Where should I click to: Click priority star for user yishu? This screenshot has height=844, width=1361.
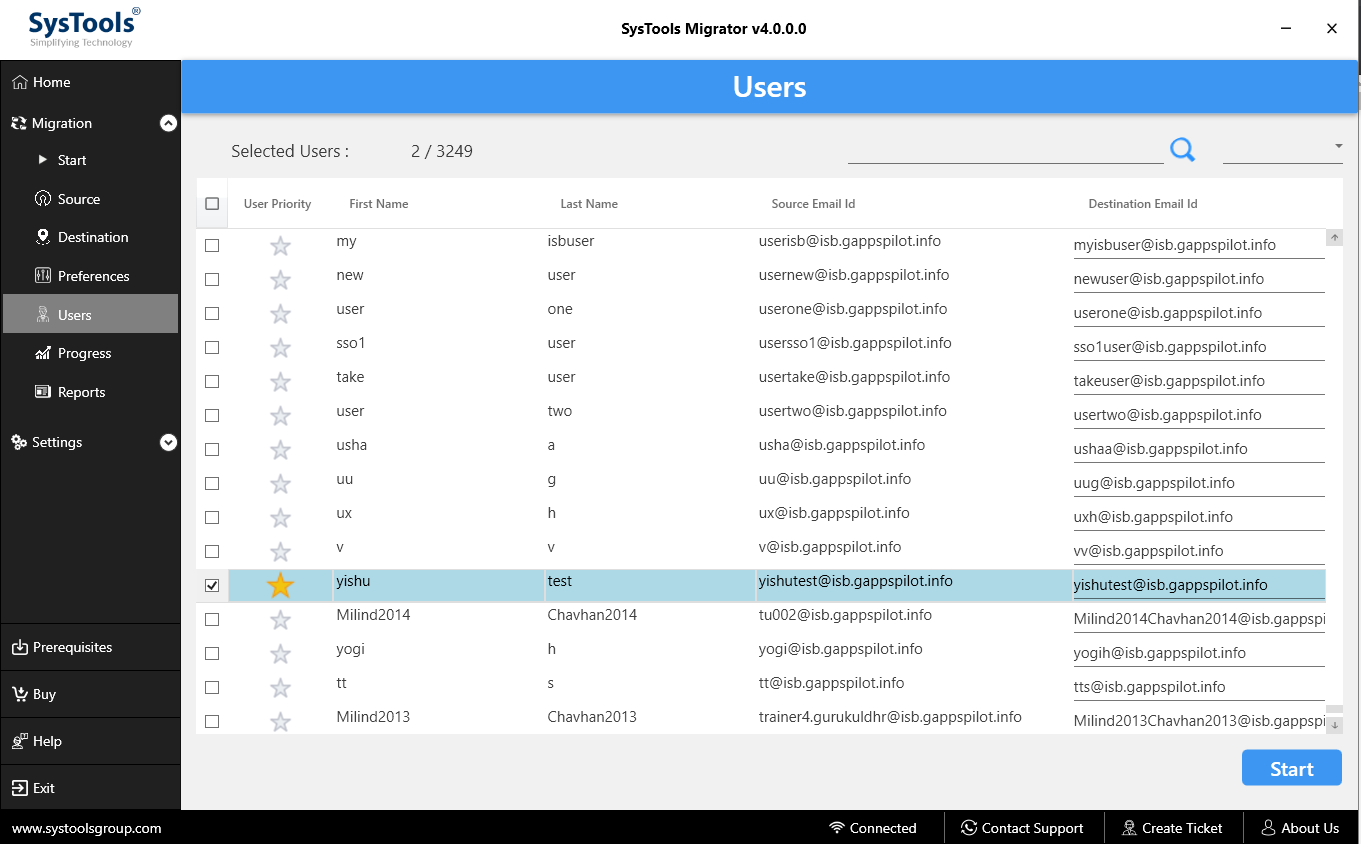click(281, 585)
